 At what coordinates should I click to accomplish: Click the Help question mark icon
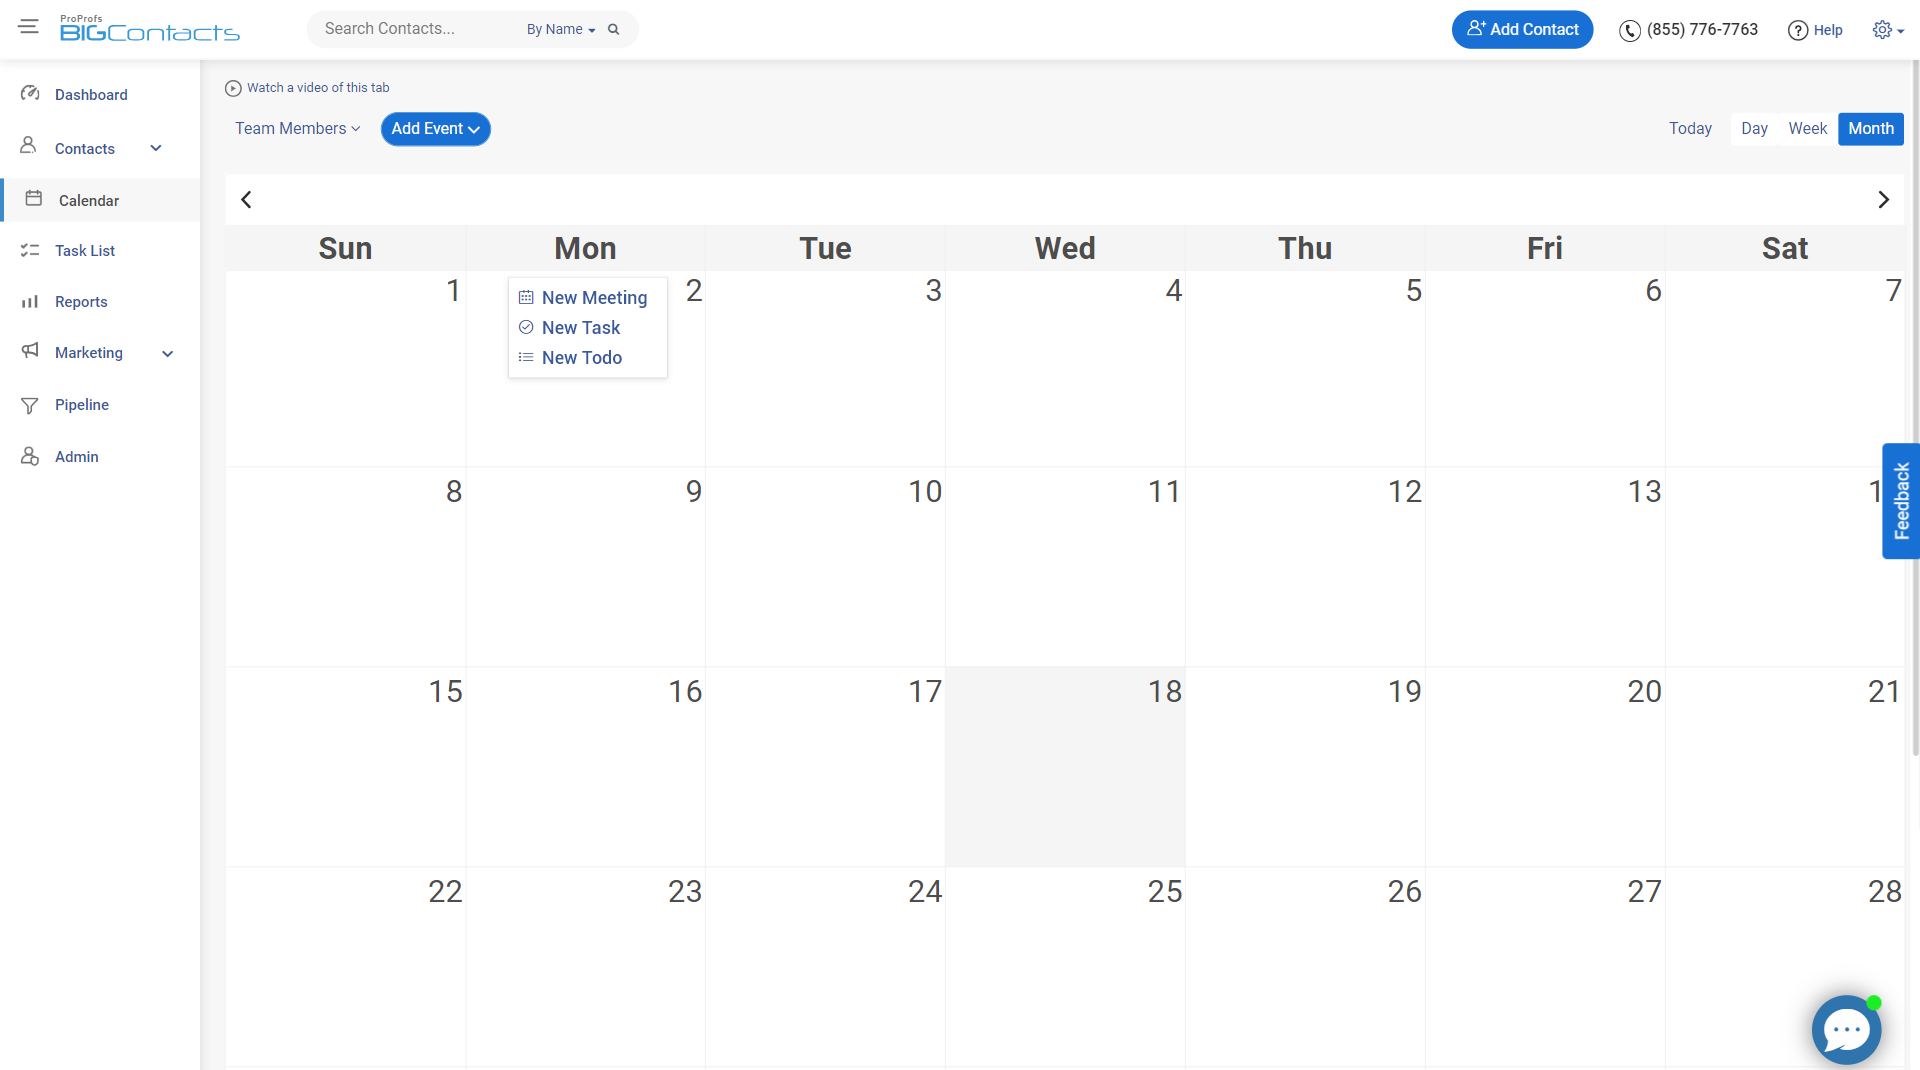[x=1798, y=31]
